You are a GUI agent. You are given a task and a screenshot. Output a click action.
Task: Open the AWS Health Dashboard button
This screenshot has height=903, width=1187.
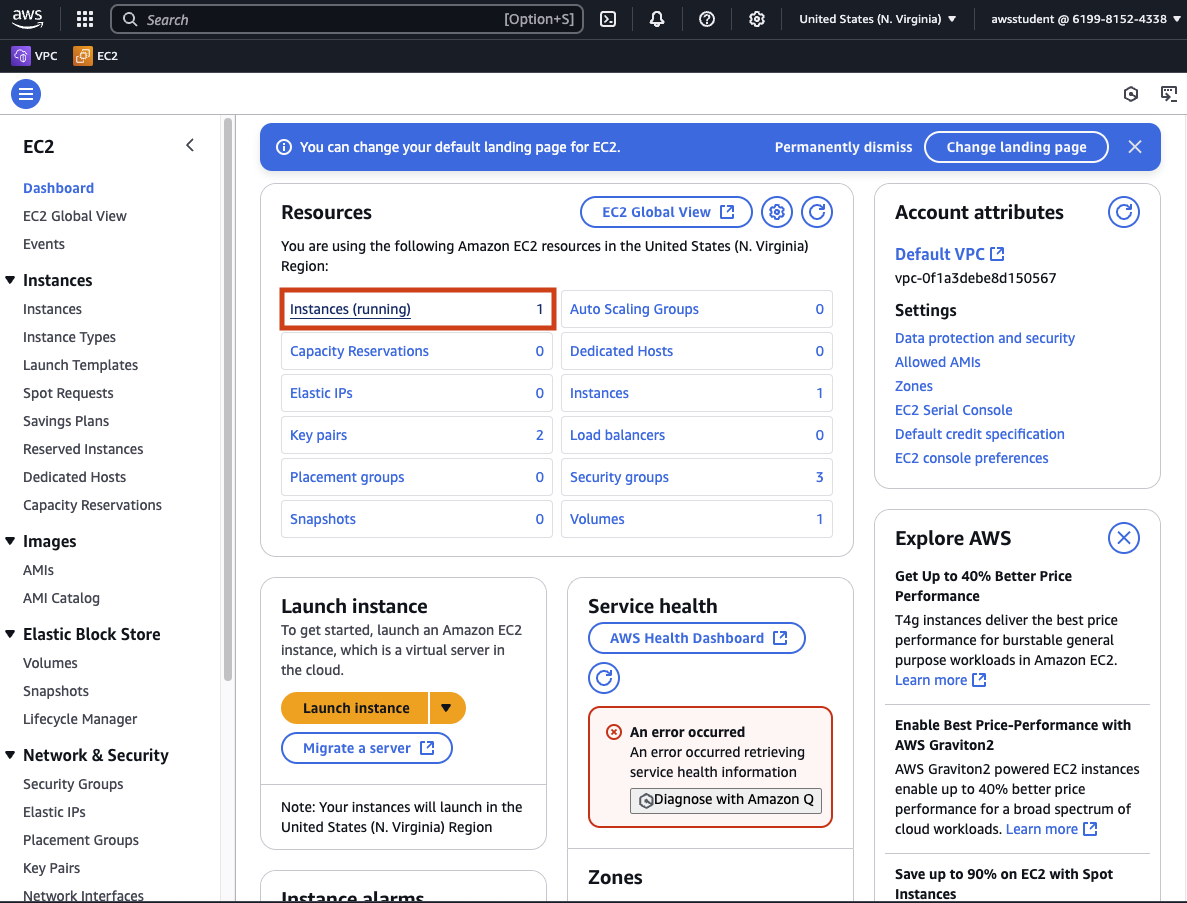pos(697,638)
